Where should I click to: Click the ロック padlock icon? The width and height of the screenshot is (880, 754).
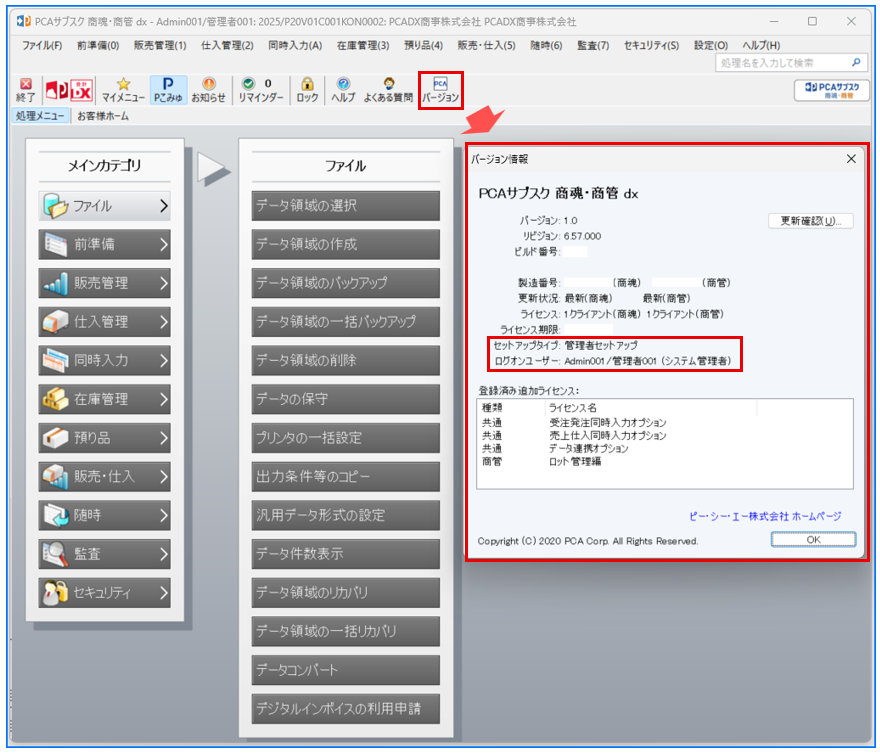pos(307,90)
